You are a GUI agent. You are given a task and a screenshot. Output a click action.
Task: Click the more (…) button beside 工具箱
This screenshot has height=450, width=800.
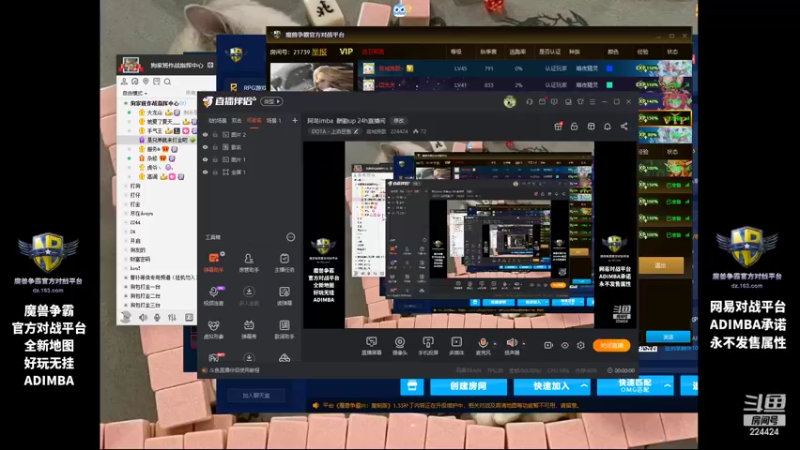[x=290, y=237]
